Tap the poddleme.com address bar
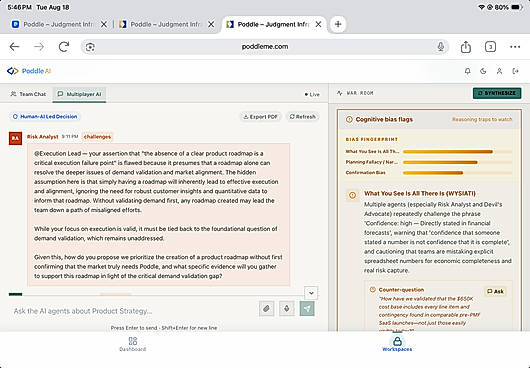530x368 pixels. click(x=265, y=47)
